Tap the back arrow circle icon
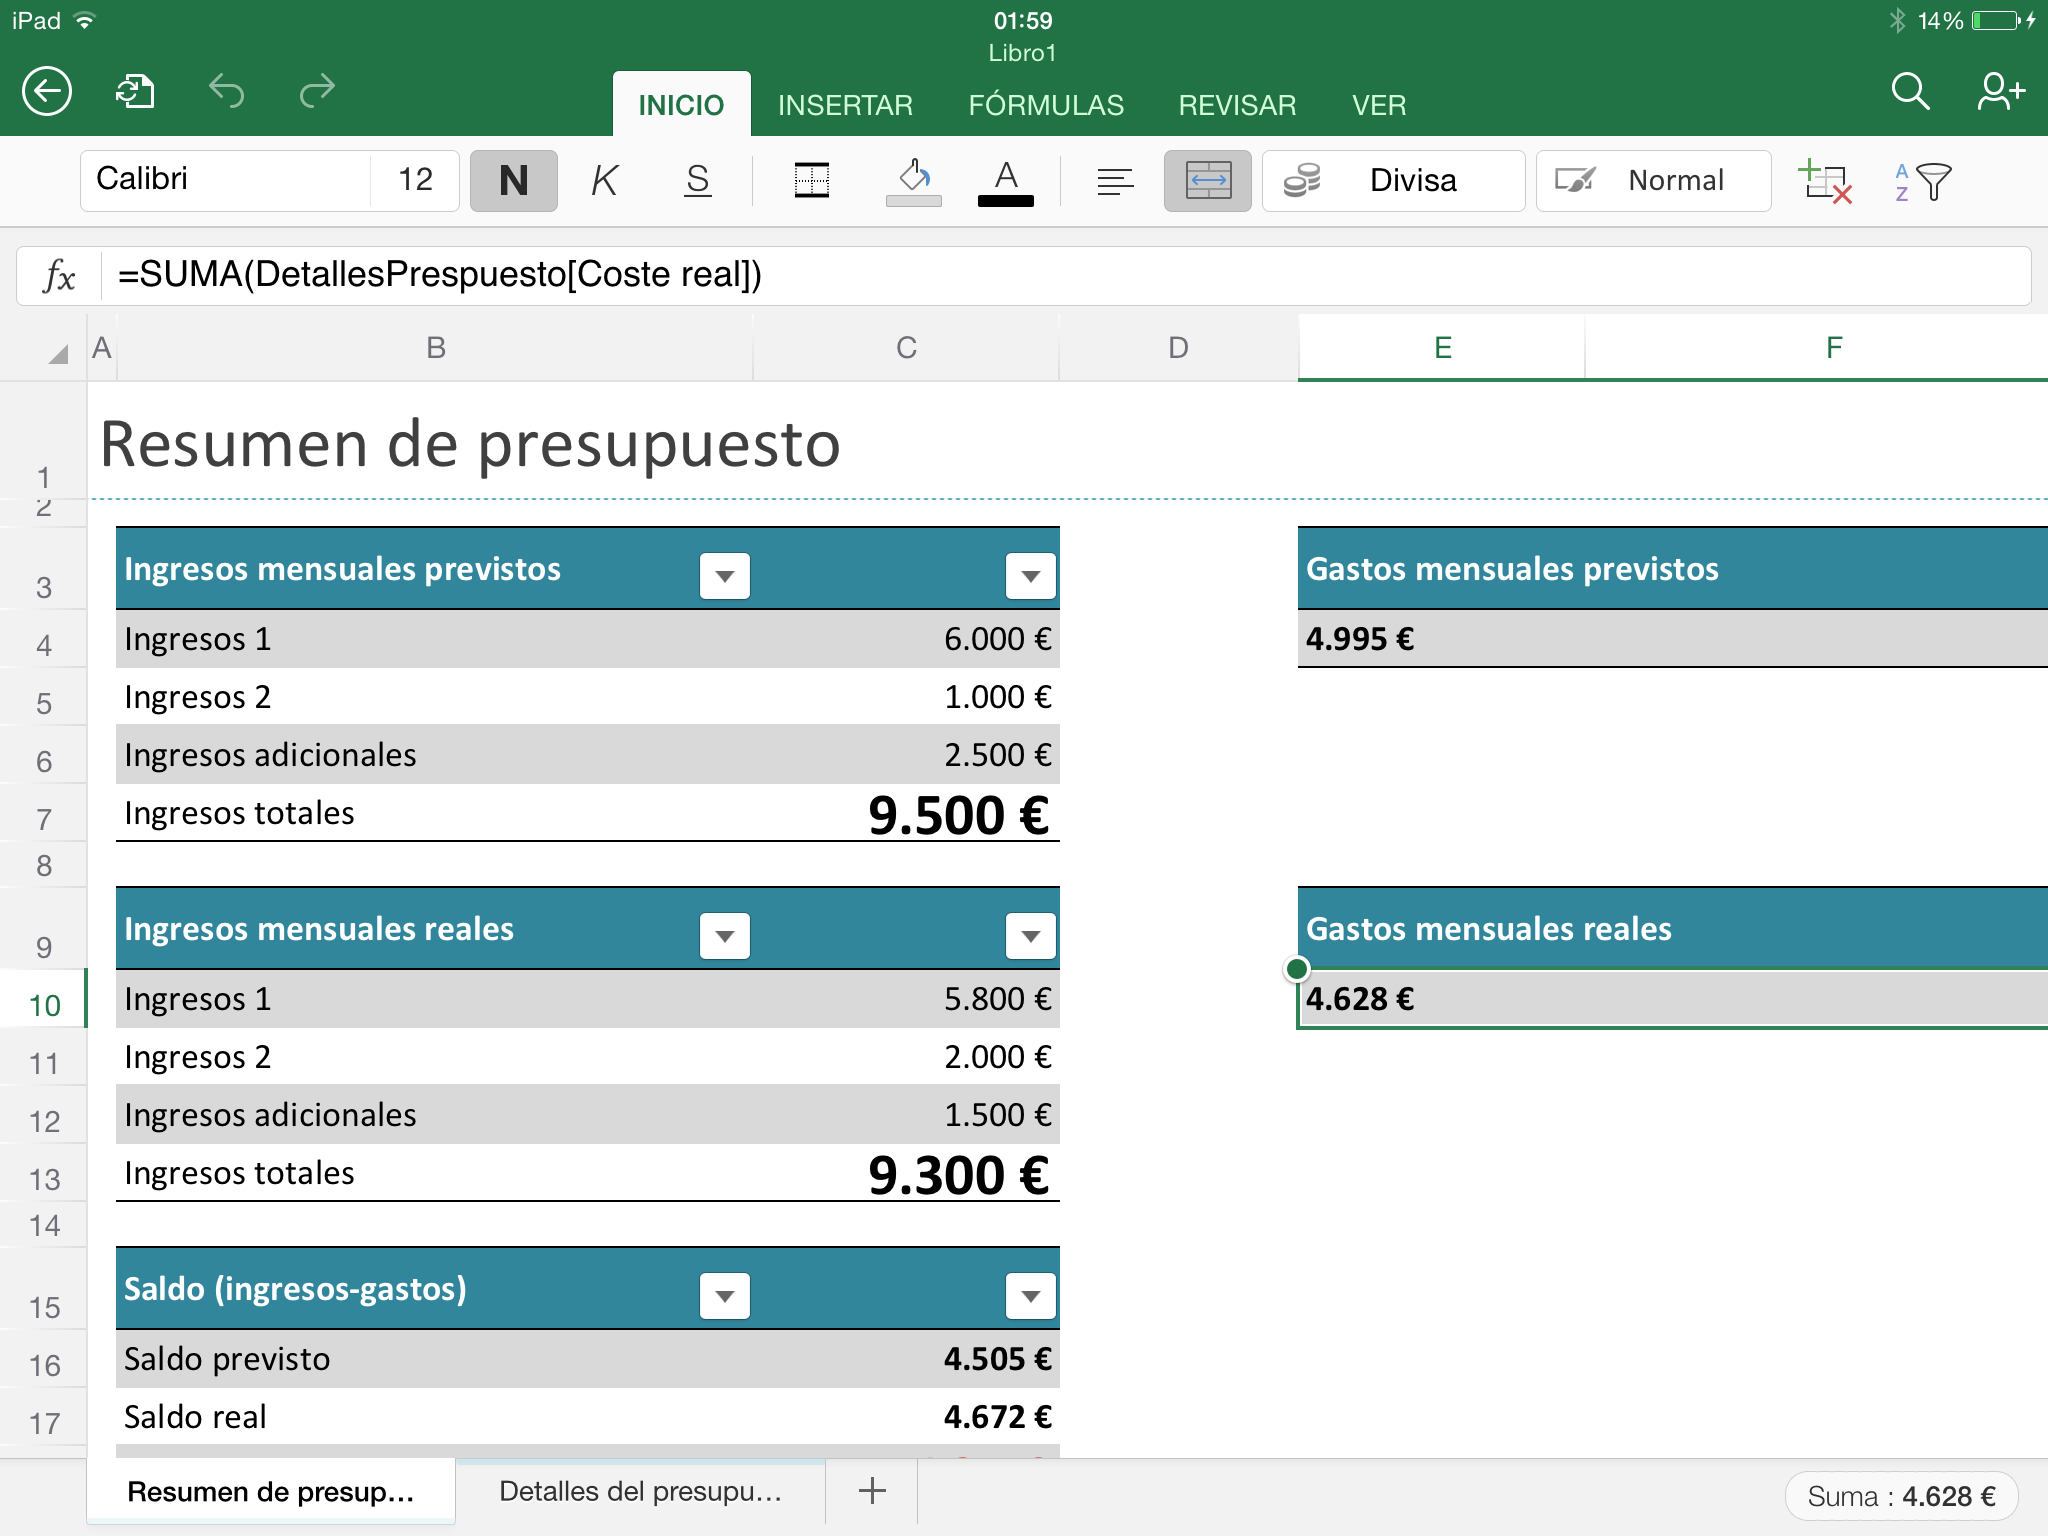2048x1536 pixels. pyautogui.click(x=47, y=92)
